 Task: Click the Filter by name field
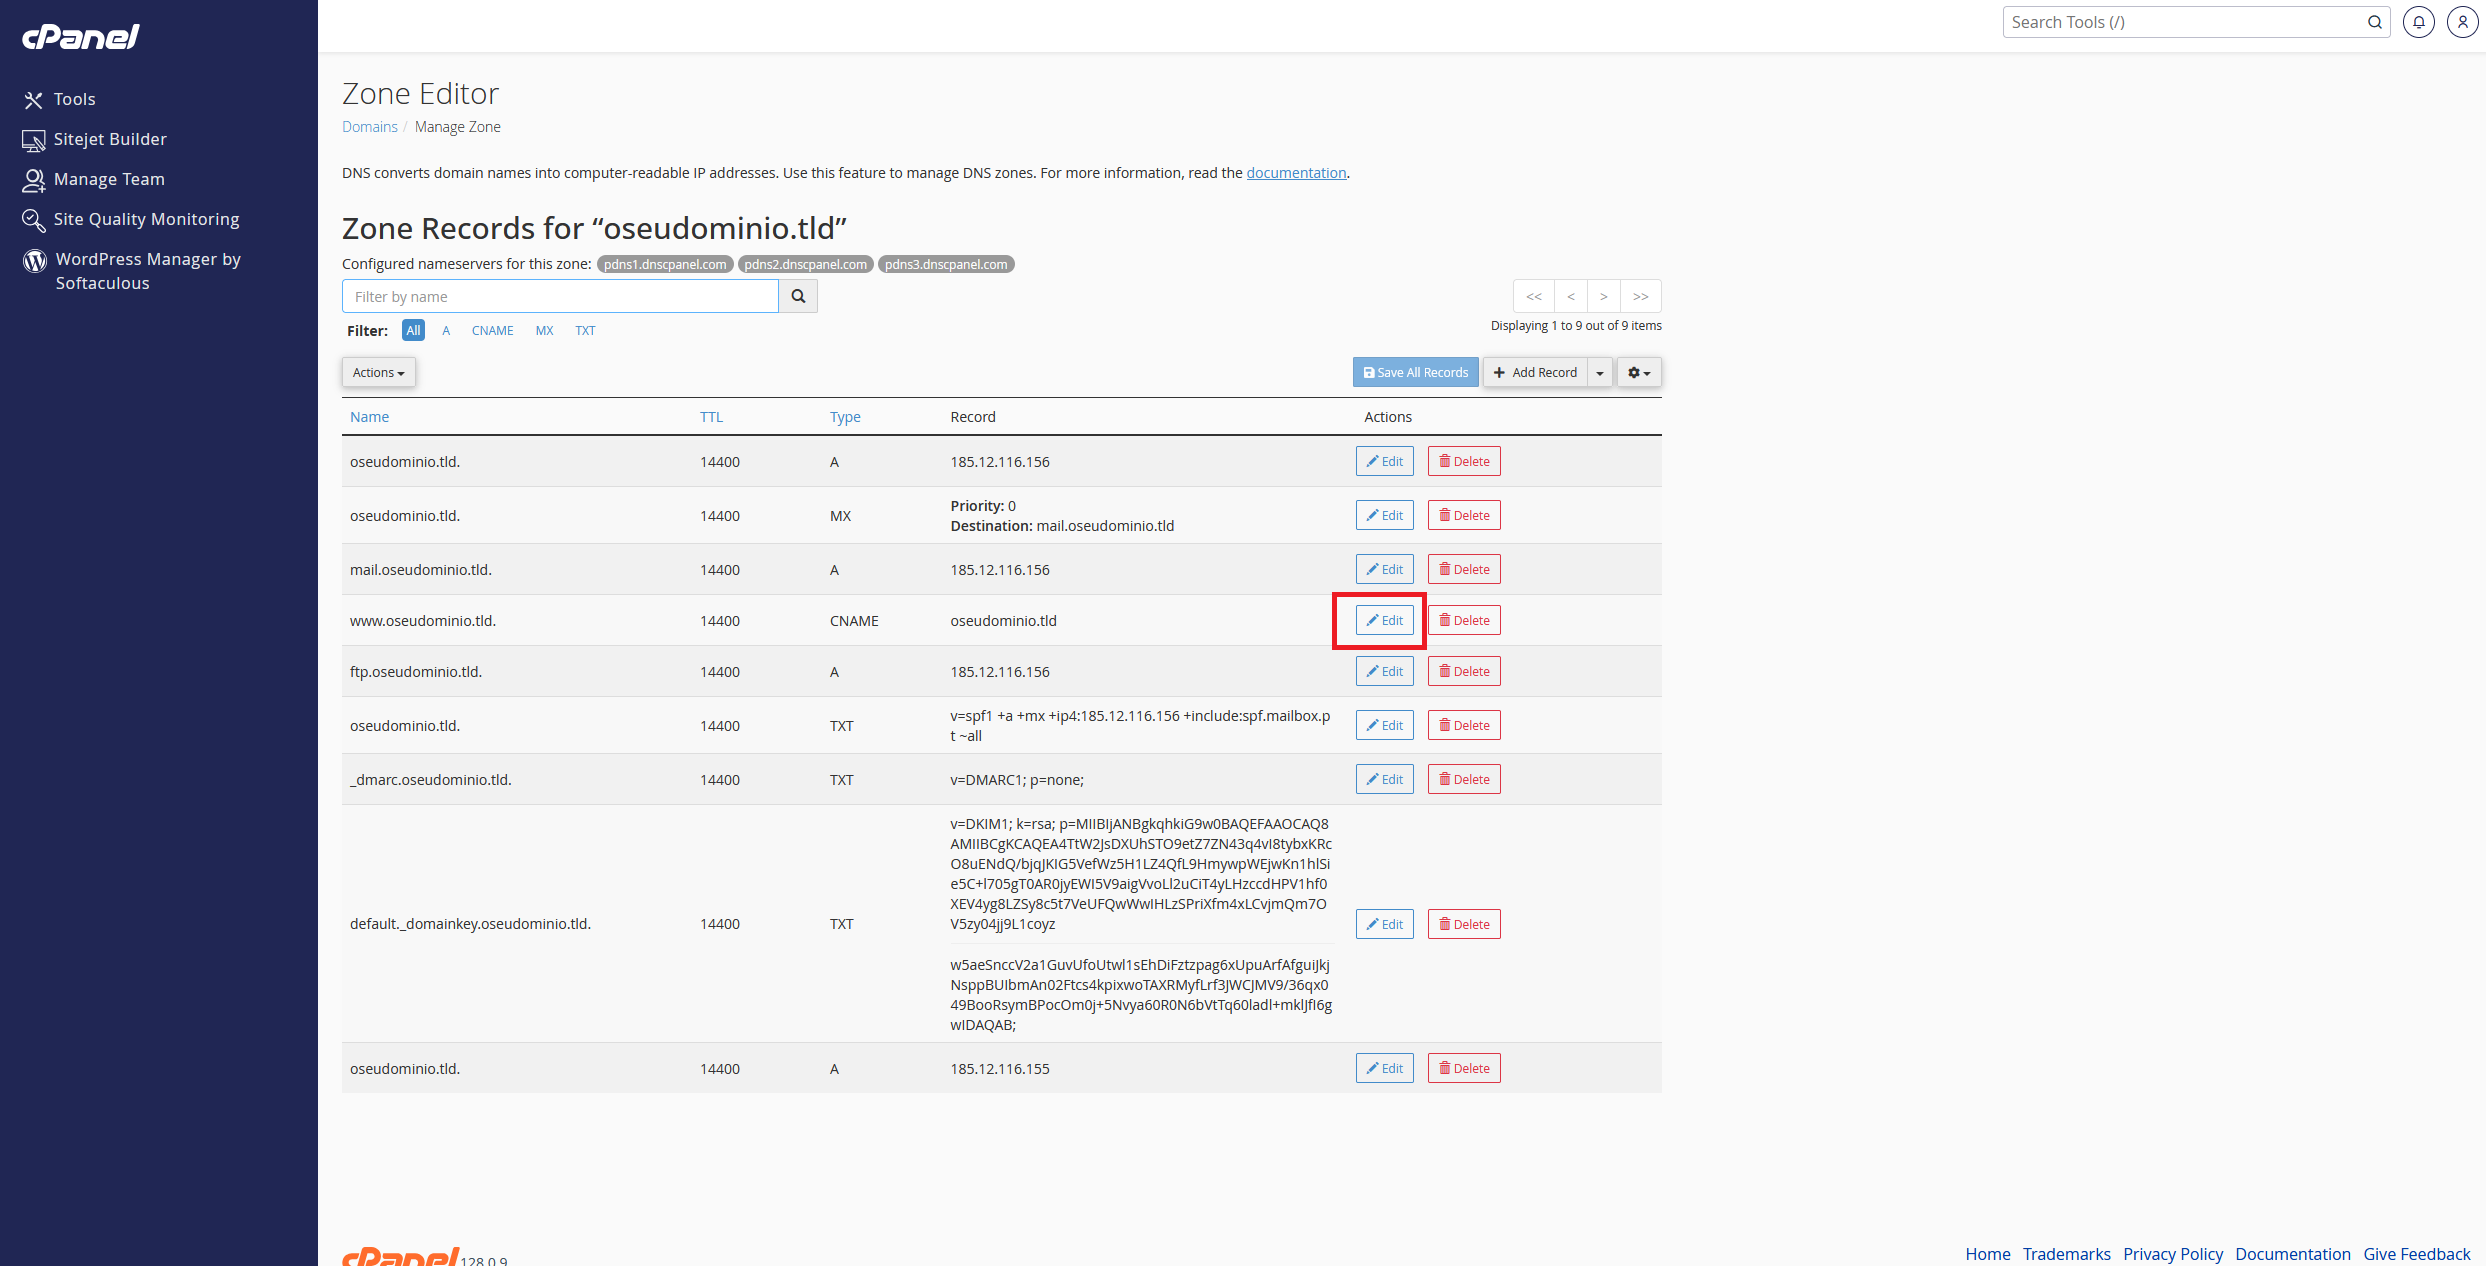point(560,296)
